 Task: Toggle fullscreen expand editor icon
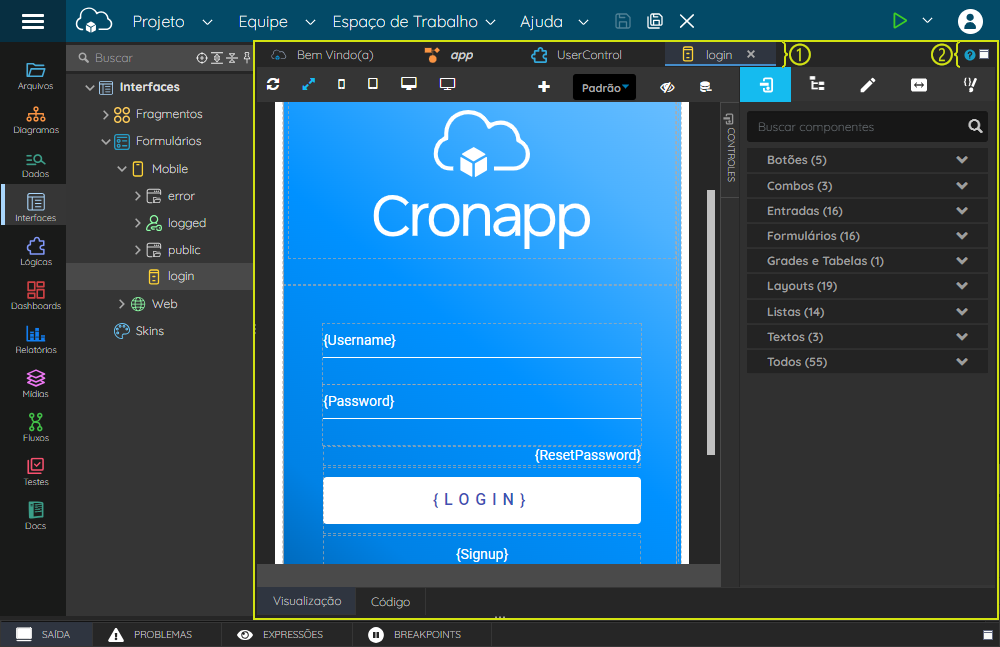309,84
